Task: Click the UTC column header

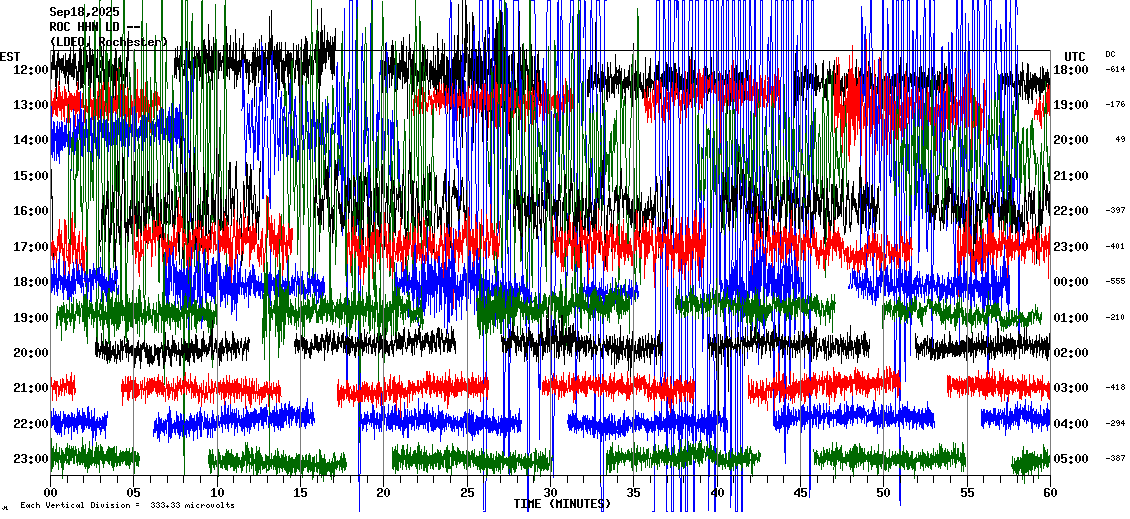Action: 1074,56
